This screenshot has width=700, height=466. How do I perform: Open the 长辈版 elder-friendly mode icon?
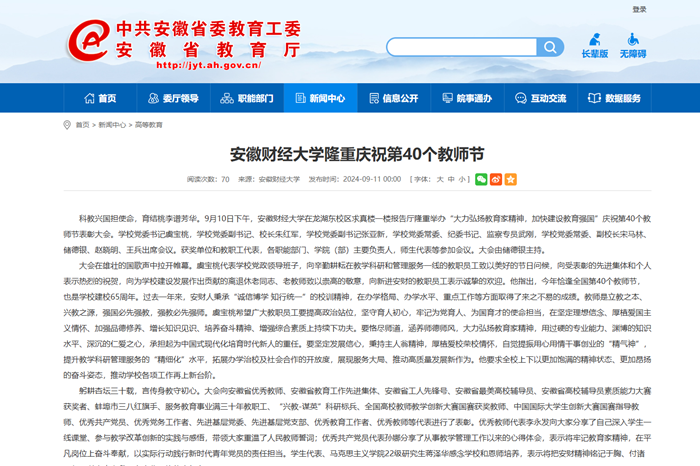[x=594, y=45]
